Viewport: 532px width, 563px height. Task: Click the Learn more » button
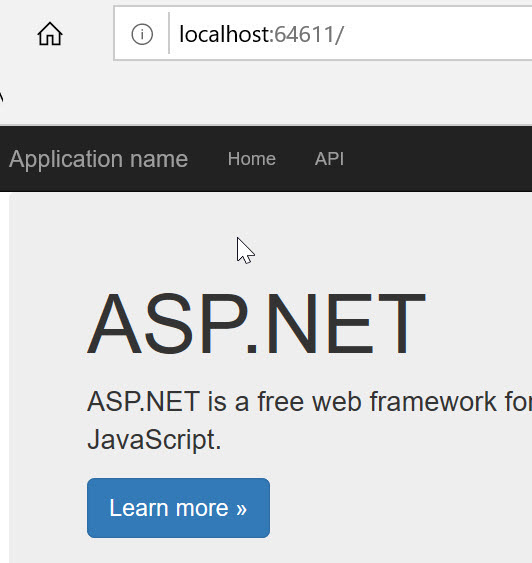pyautogui.click(x=178, y=508)
